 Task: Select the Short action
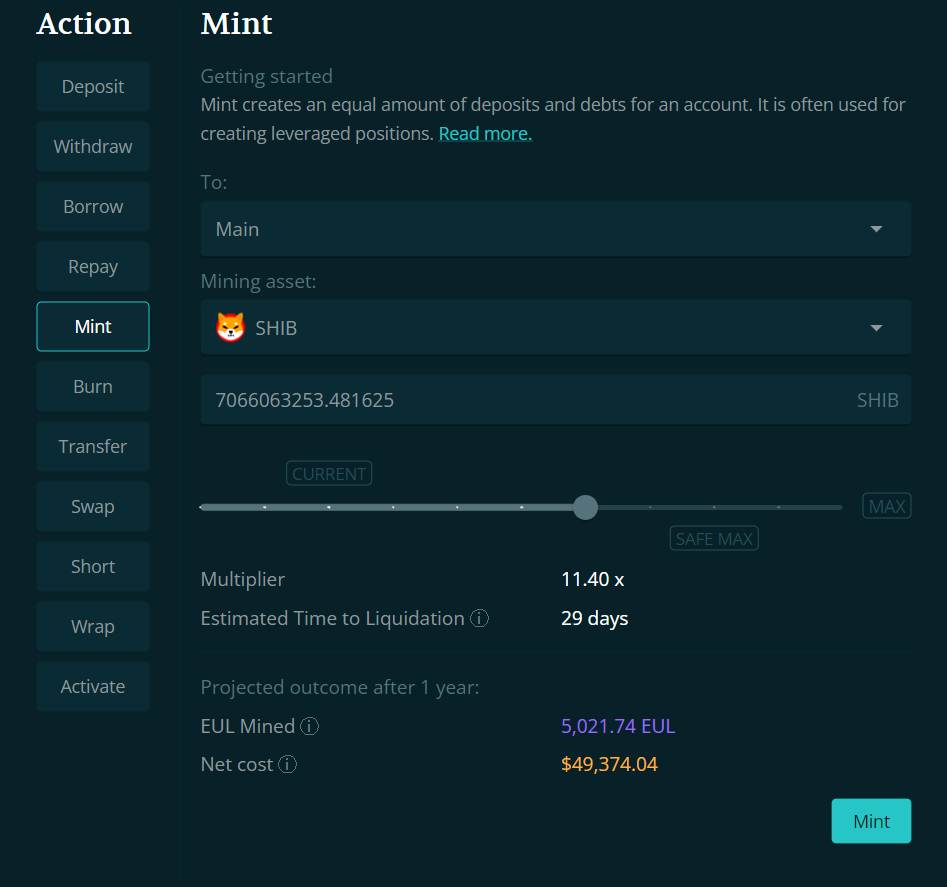point(93,567)
